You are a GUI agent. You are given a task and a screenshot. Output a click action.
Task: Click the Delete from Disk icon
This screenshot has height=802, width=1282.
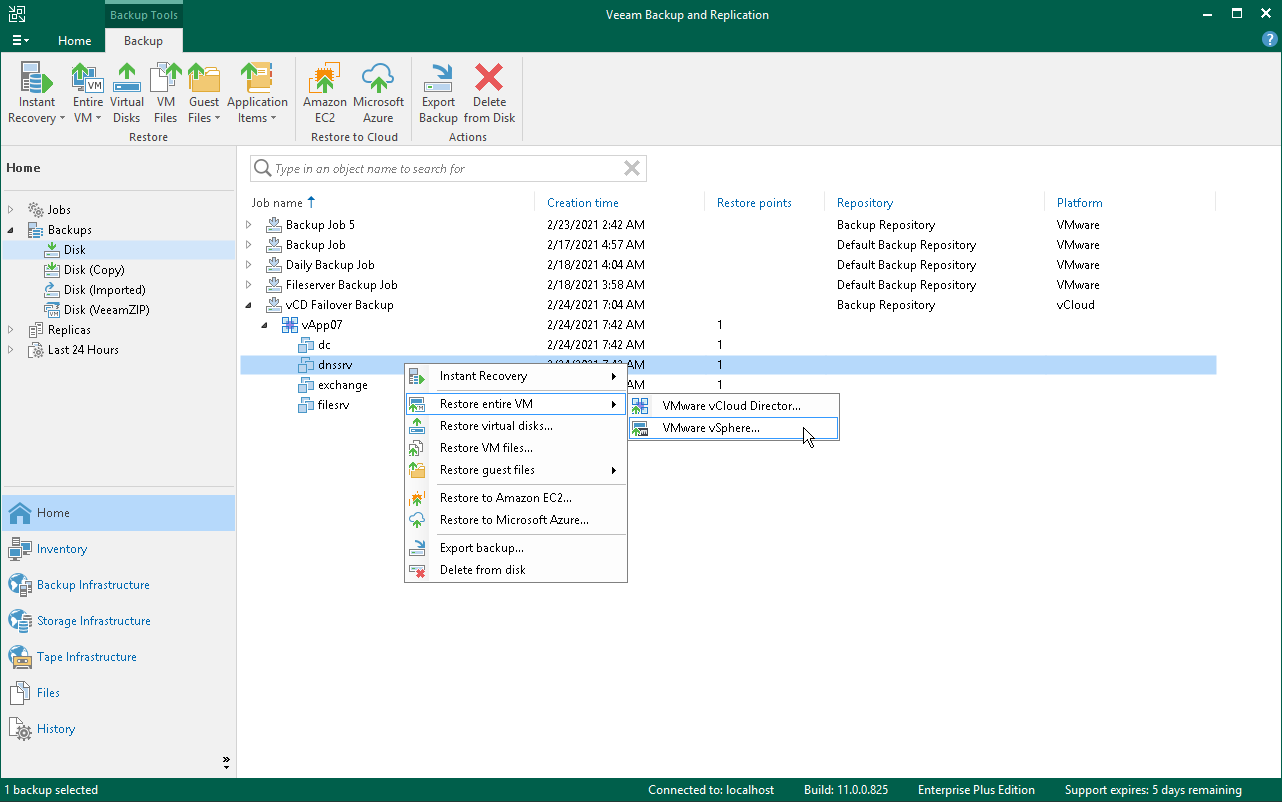(x=489, y=90)
